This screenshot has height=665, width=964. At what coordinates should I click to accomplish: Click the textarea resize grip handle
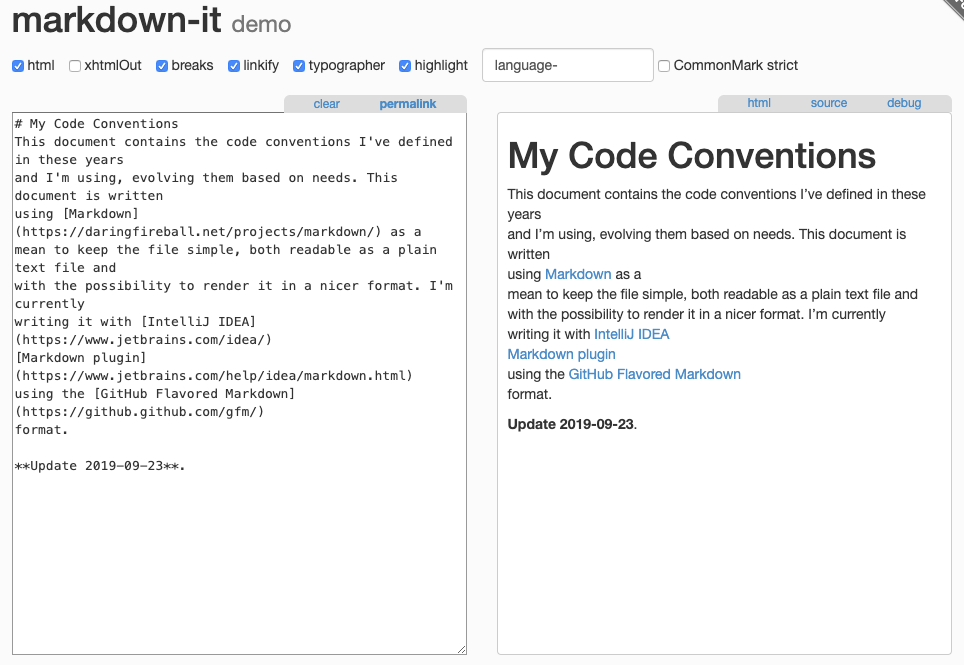coord(461,649)
